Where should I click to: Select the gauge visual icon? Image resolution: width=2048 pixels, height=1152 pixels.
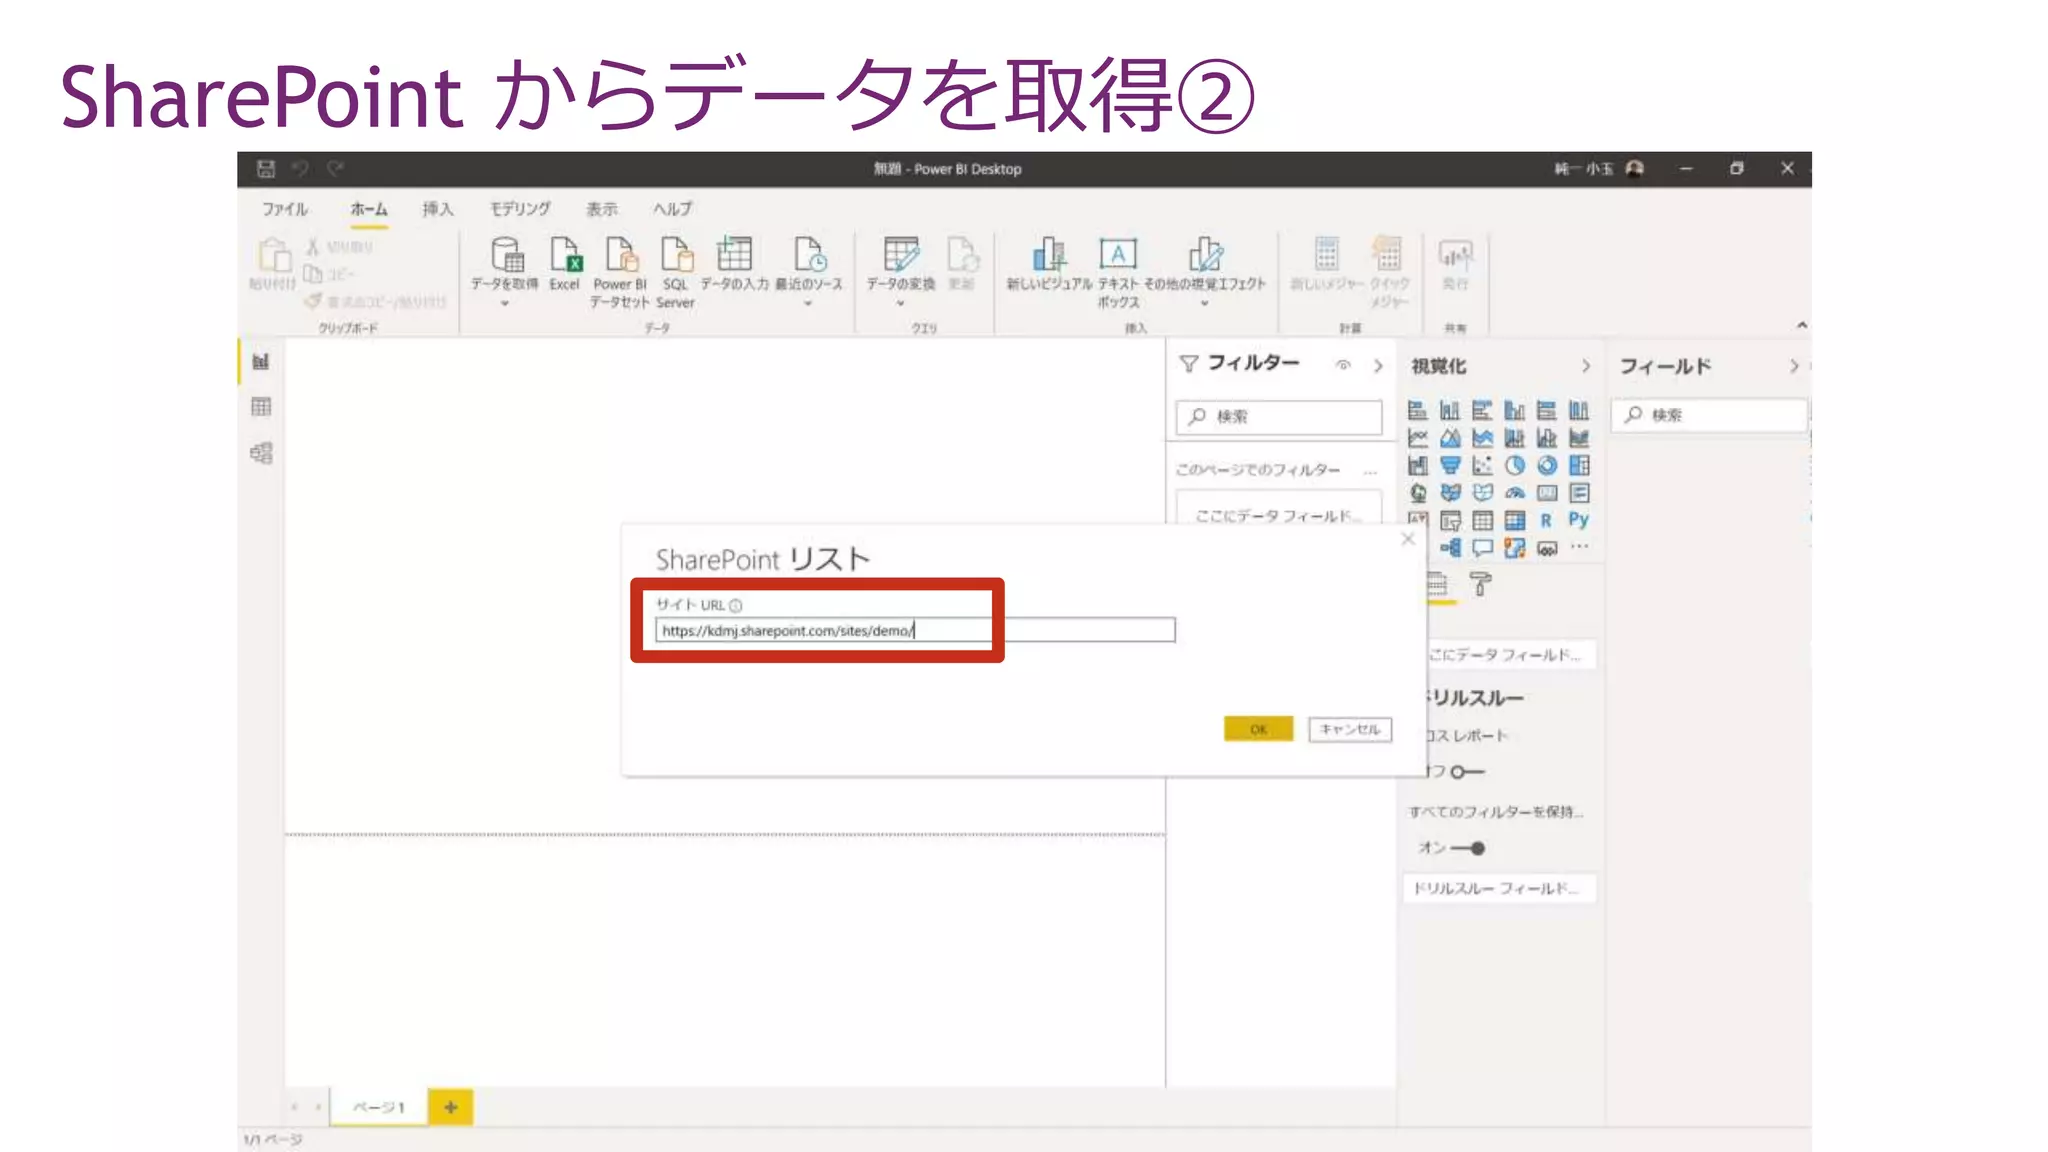tap(1515, 493)
